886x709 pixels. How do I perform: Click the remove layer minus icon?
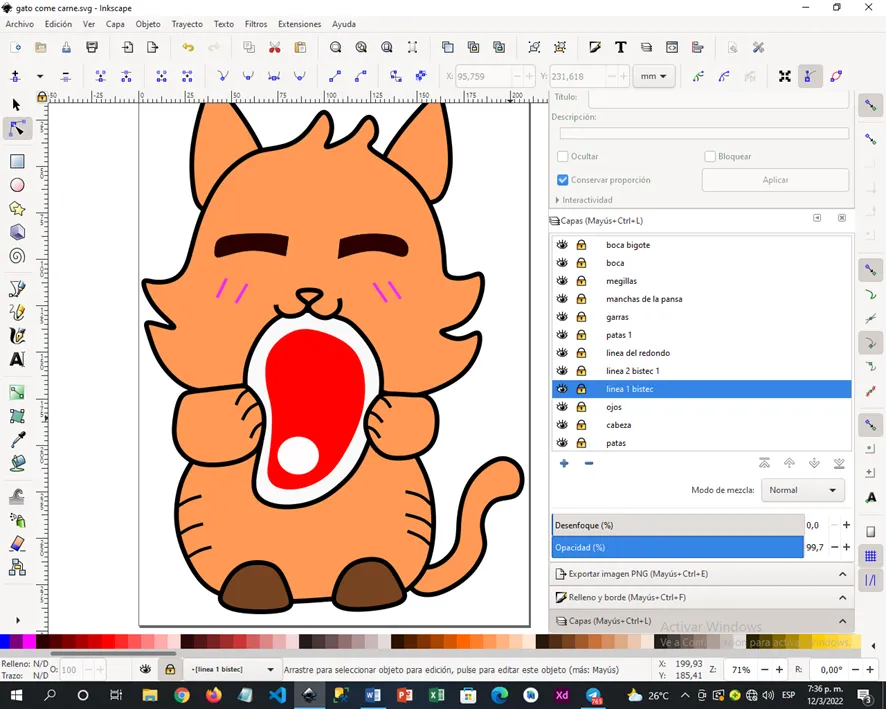coord(589,464)
